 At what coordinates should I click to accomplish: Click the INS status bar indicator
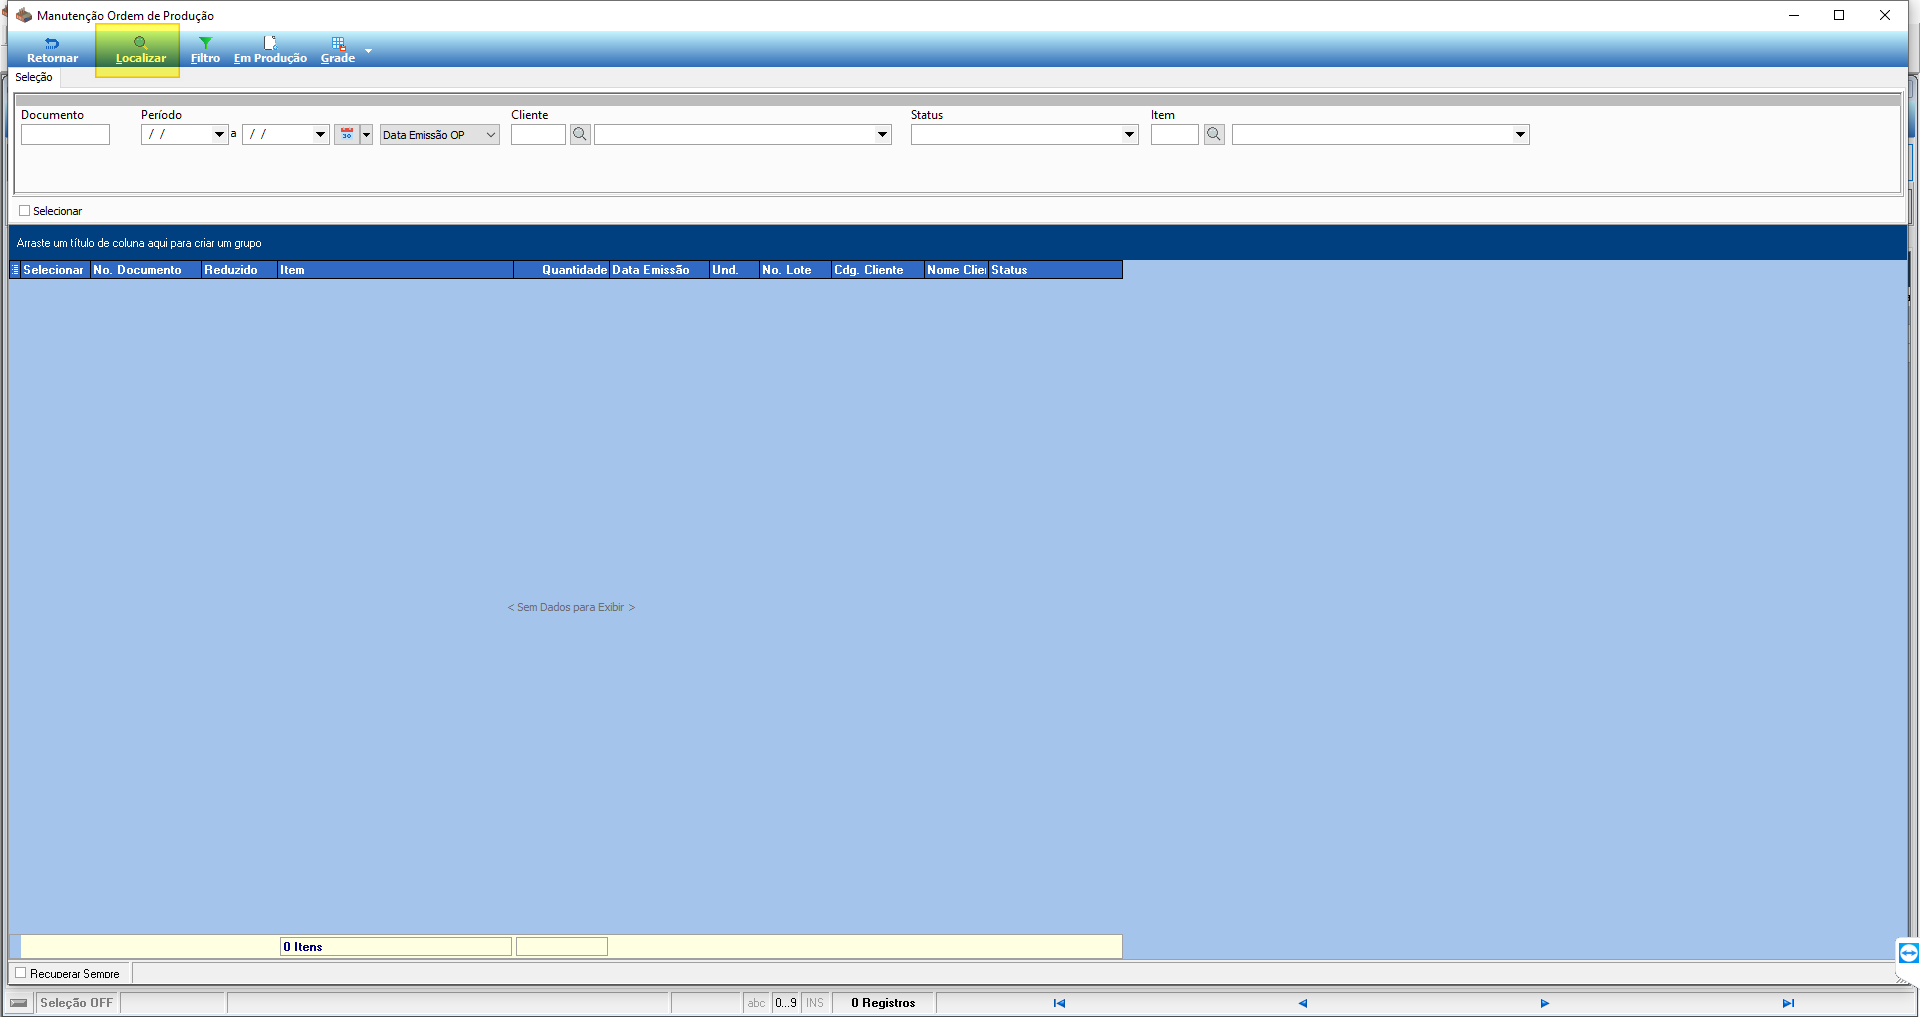tap(815, 1003)
